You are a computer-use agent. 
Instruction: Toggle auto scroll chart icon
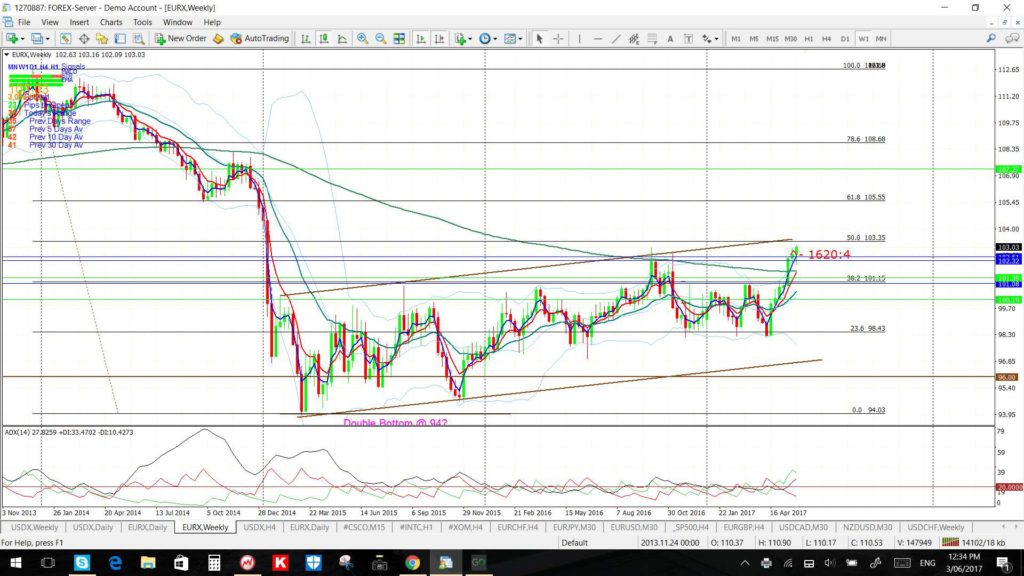(x=421, y=39)
